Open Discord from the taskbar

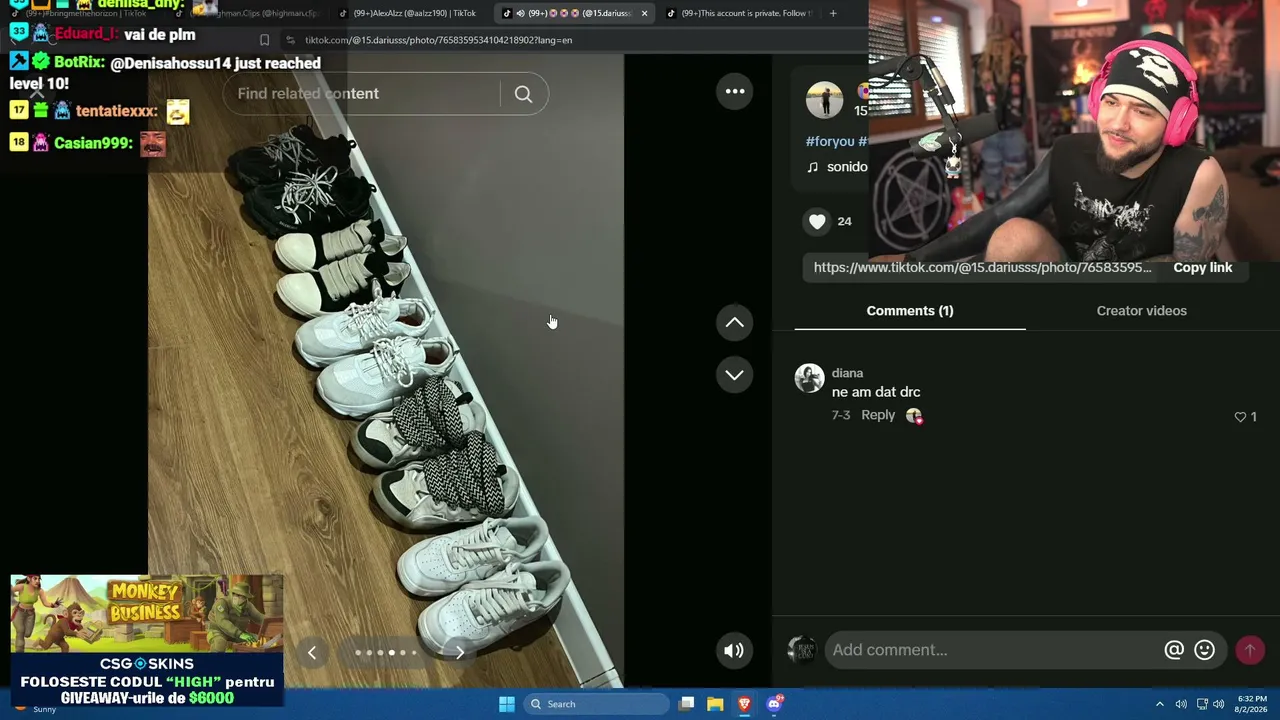click(774, 704)
